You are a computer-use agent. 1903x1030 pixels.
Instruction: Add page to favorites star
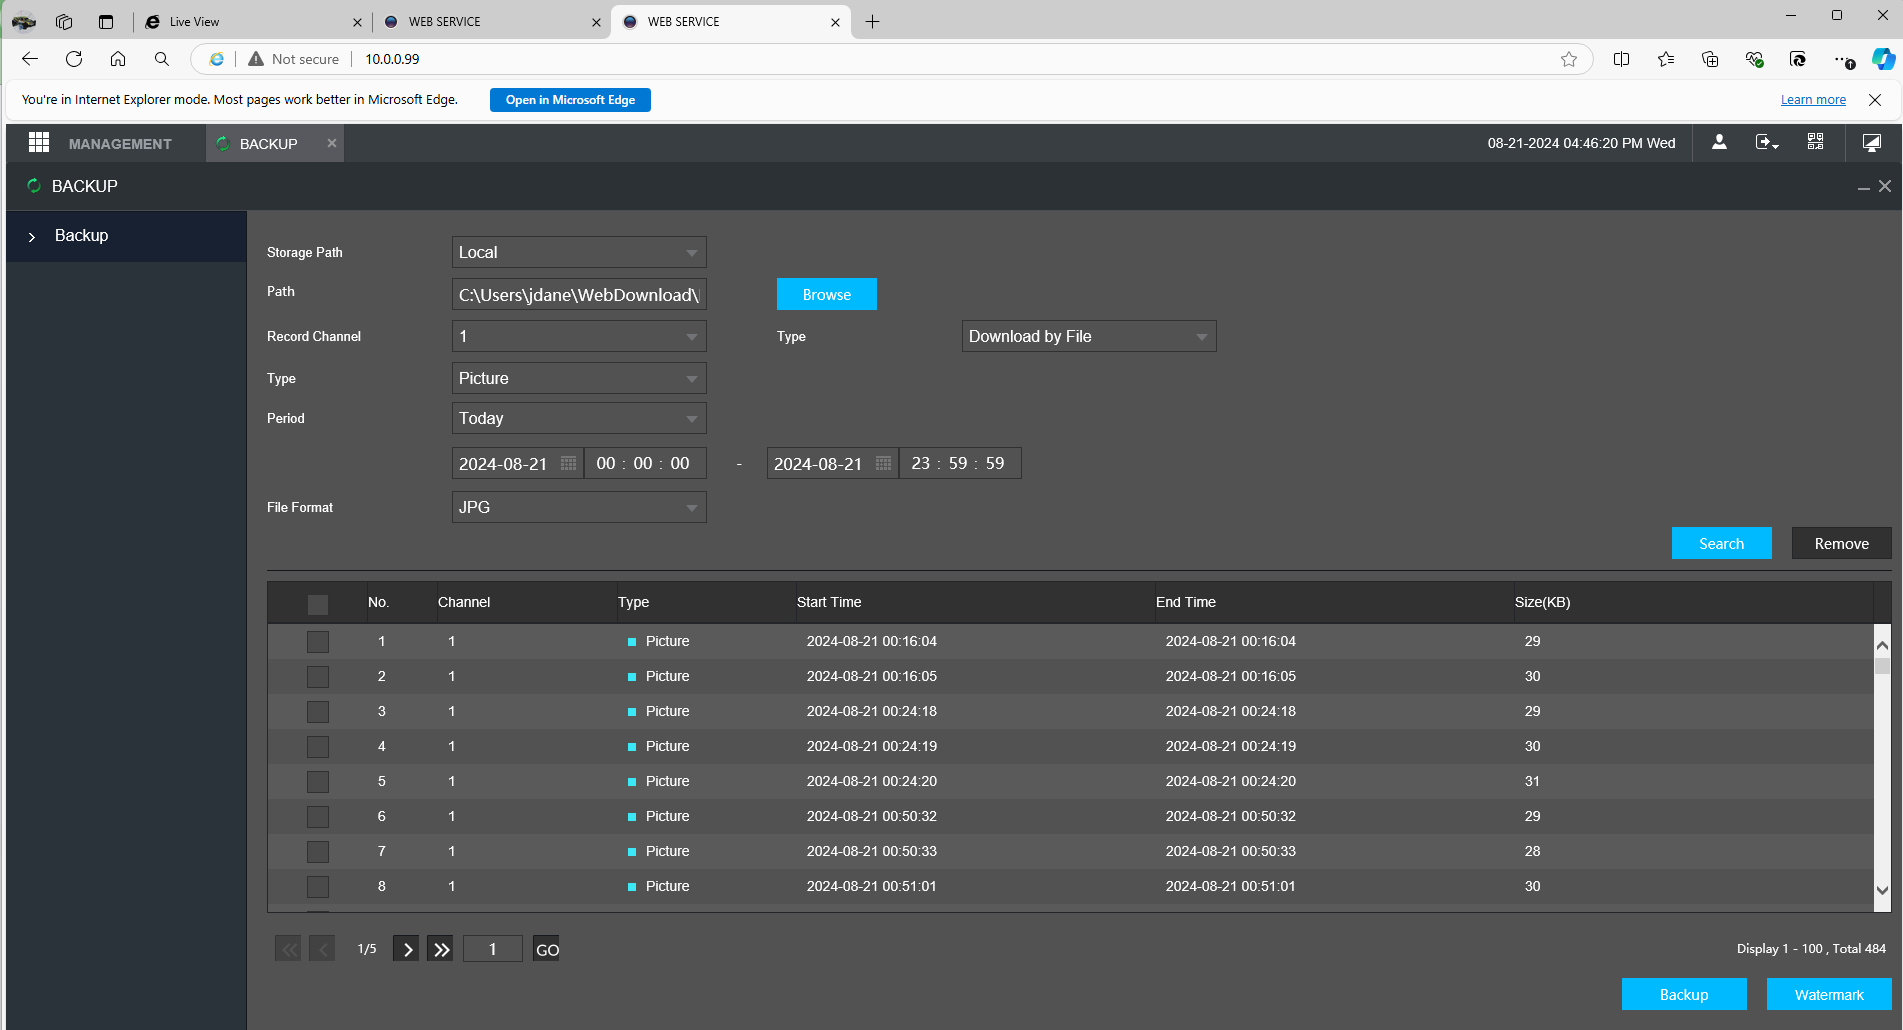tap(1569, 59)
